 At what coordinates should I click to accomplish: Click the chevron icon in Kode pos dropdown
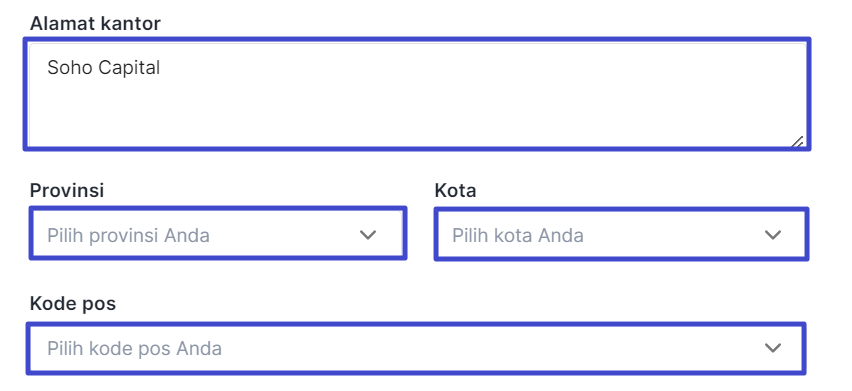click(773, 348)
